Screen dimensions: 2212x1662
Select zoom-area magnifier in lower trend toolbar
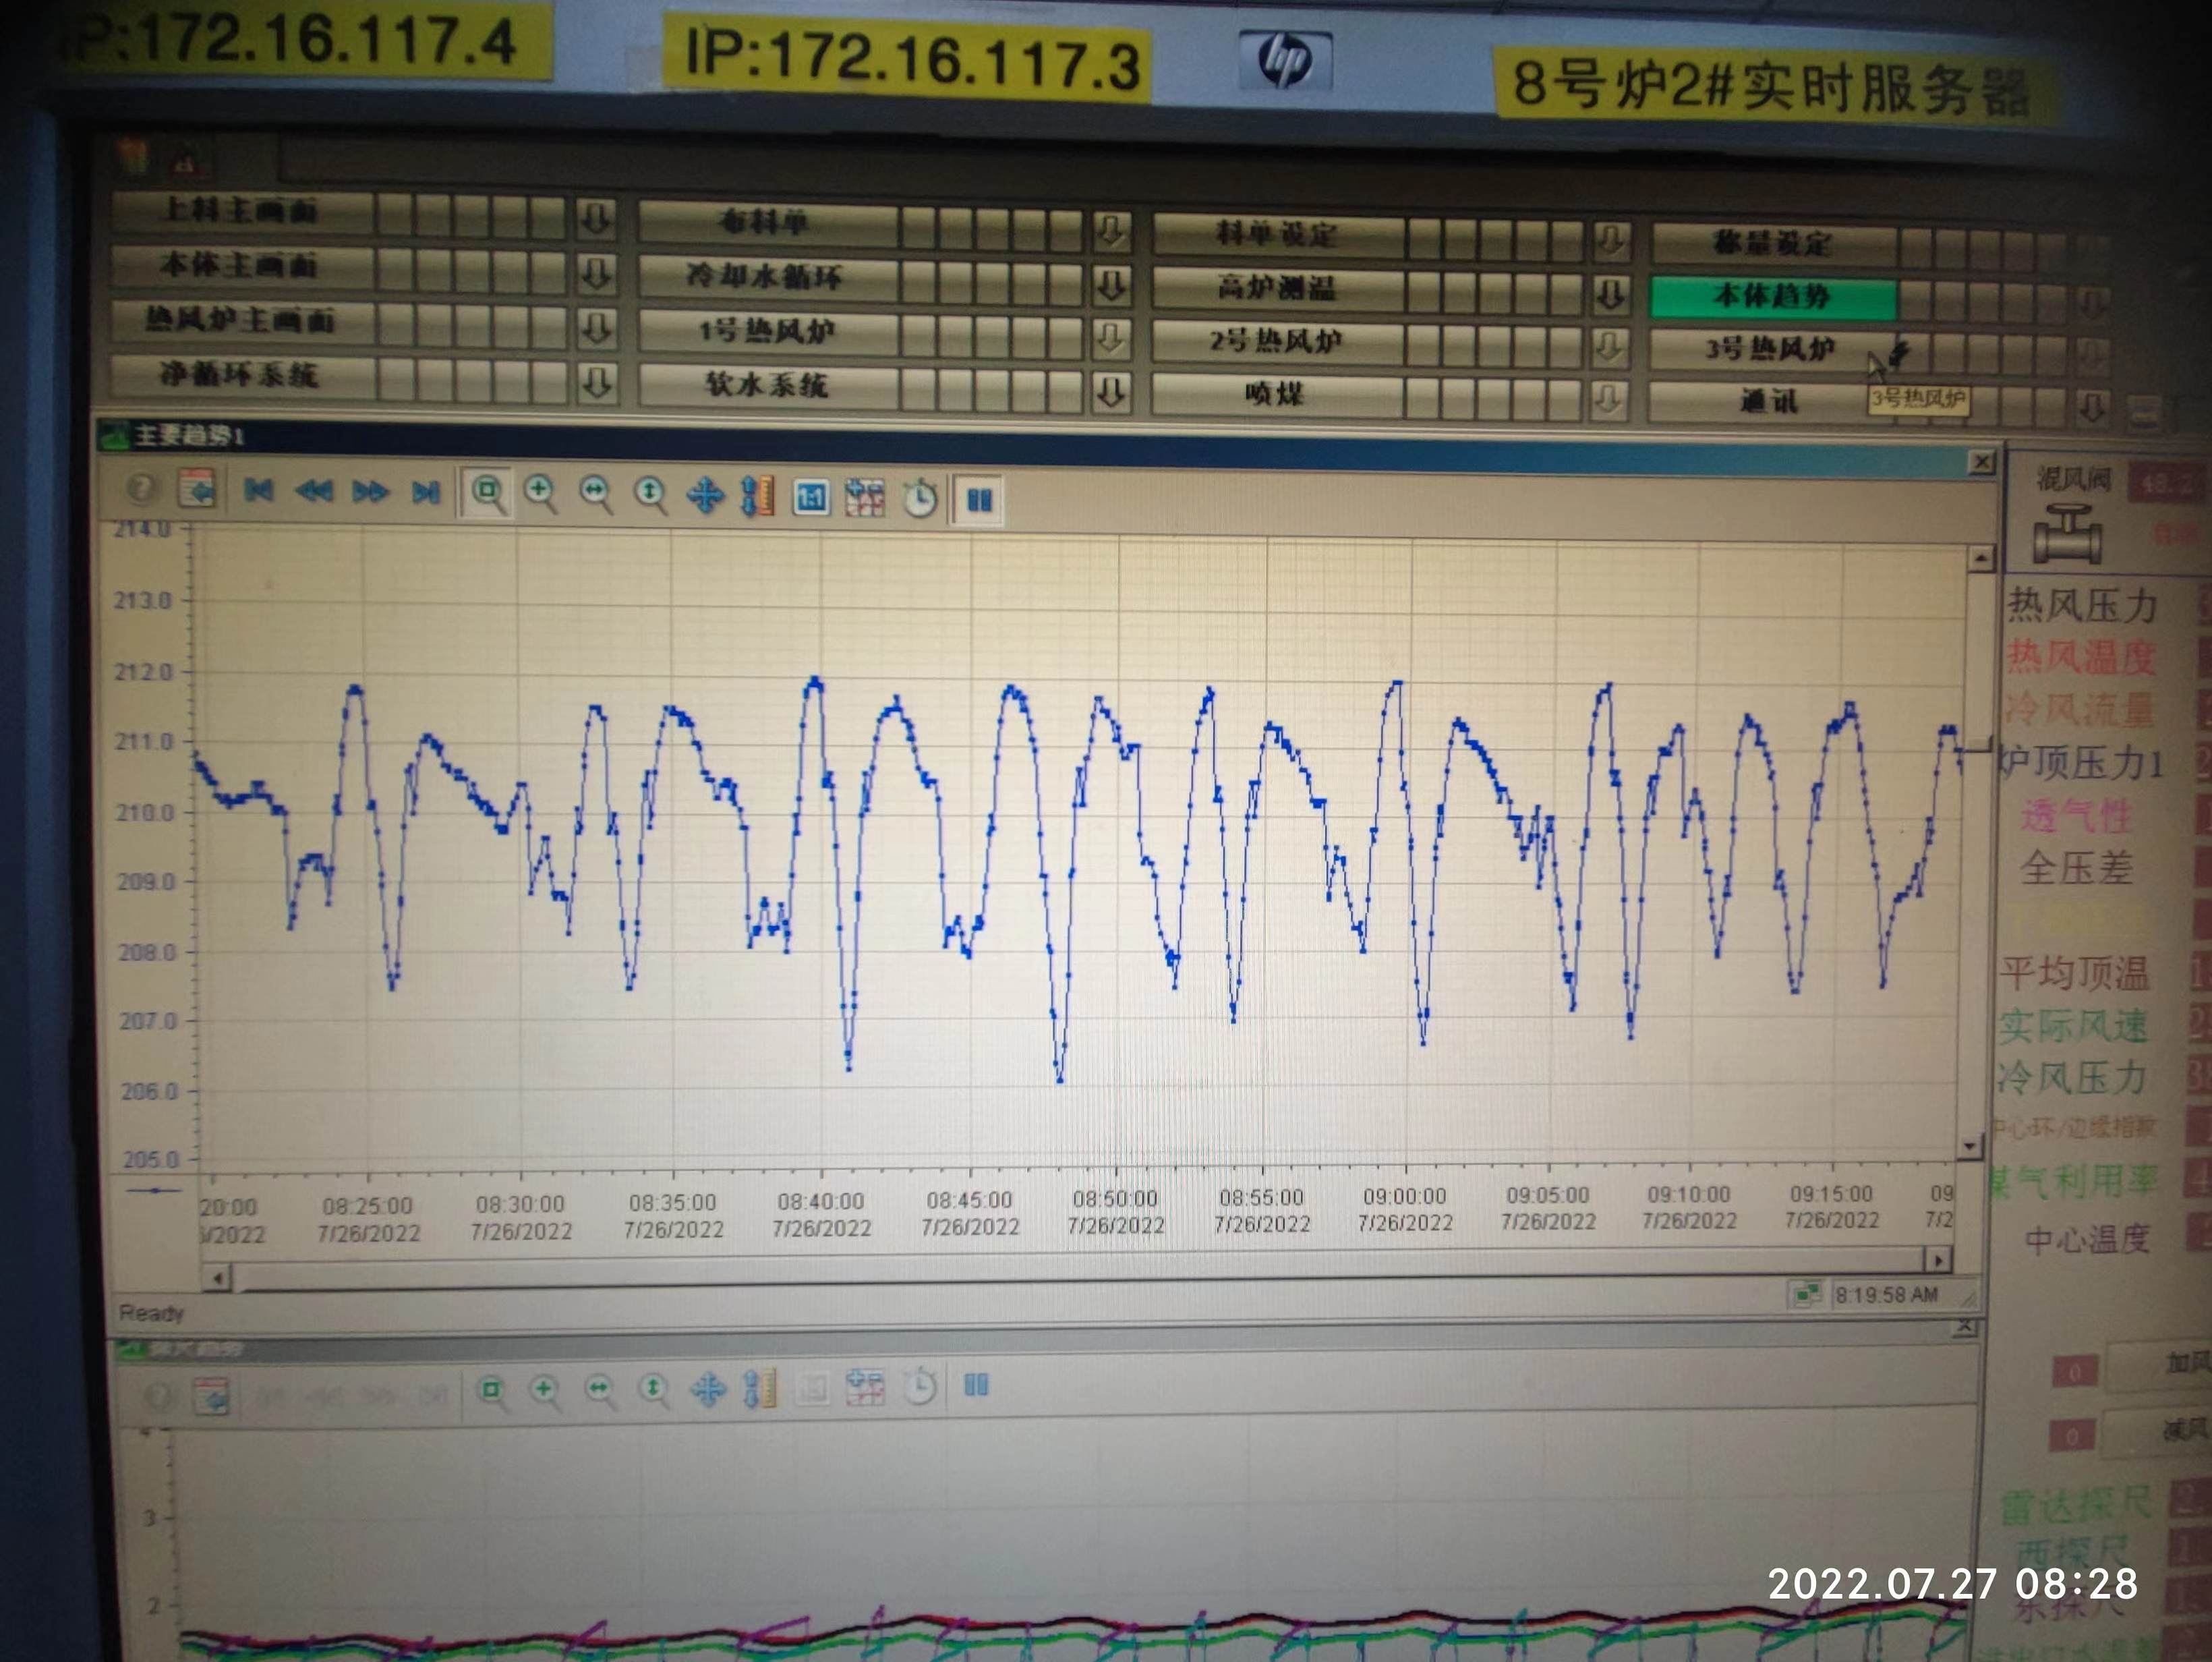tap(491, 1390)
